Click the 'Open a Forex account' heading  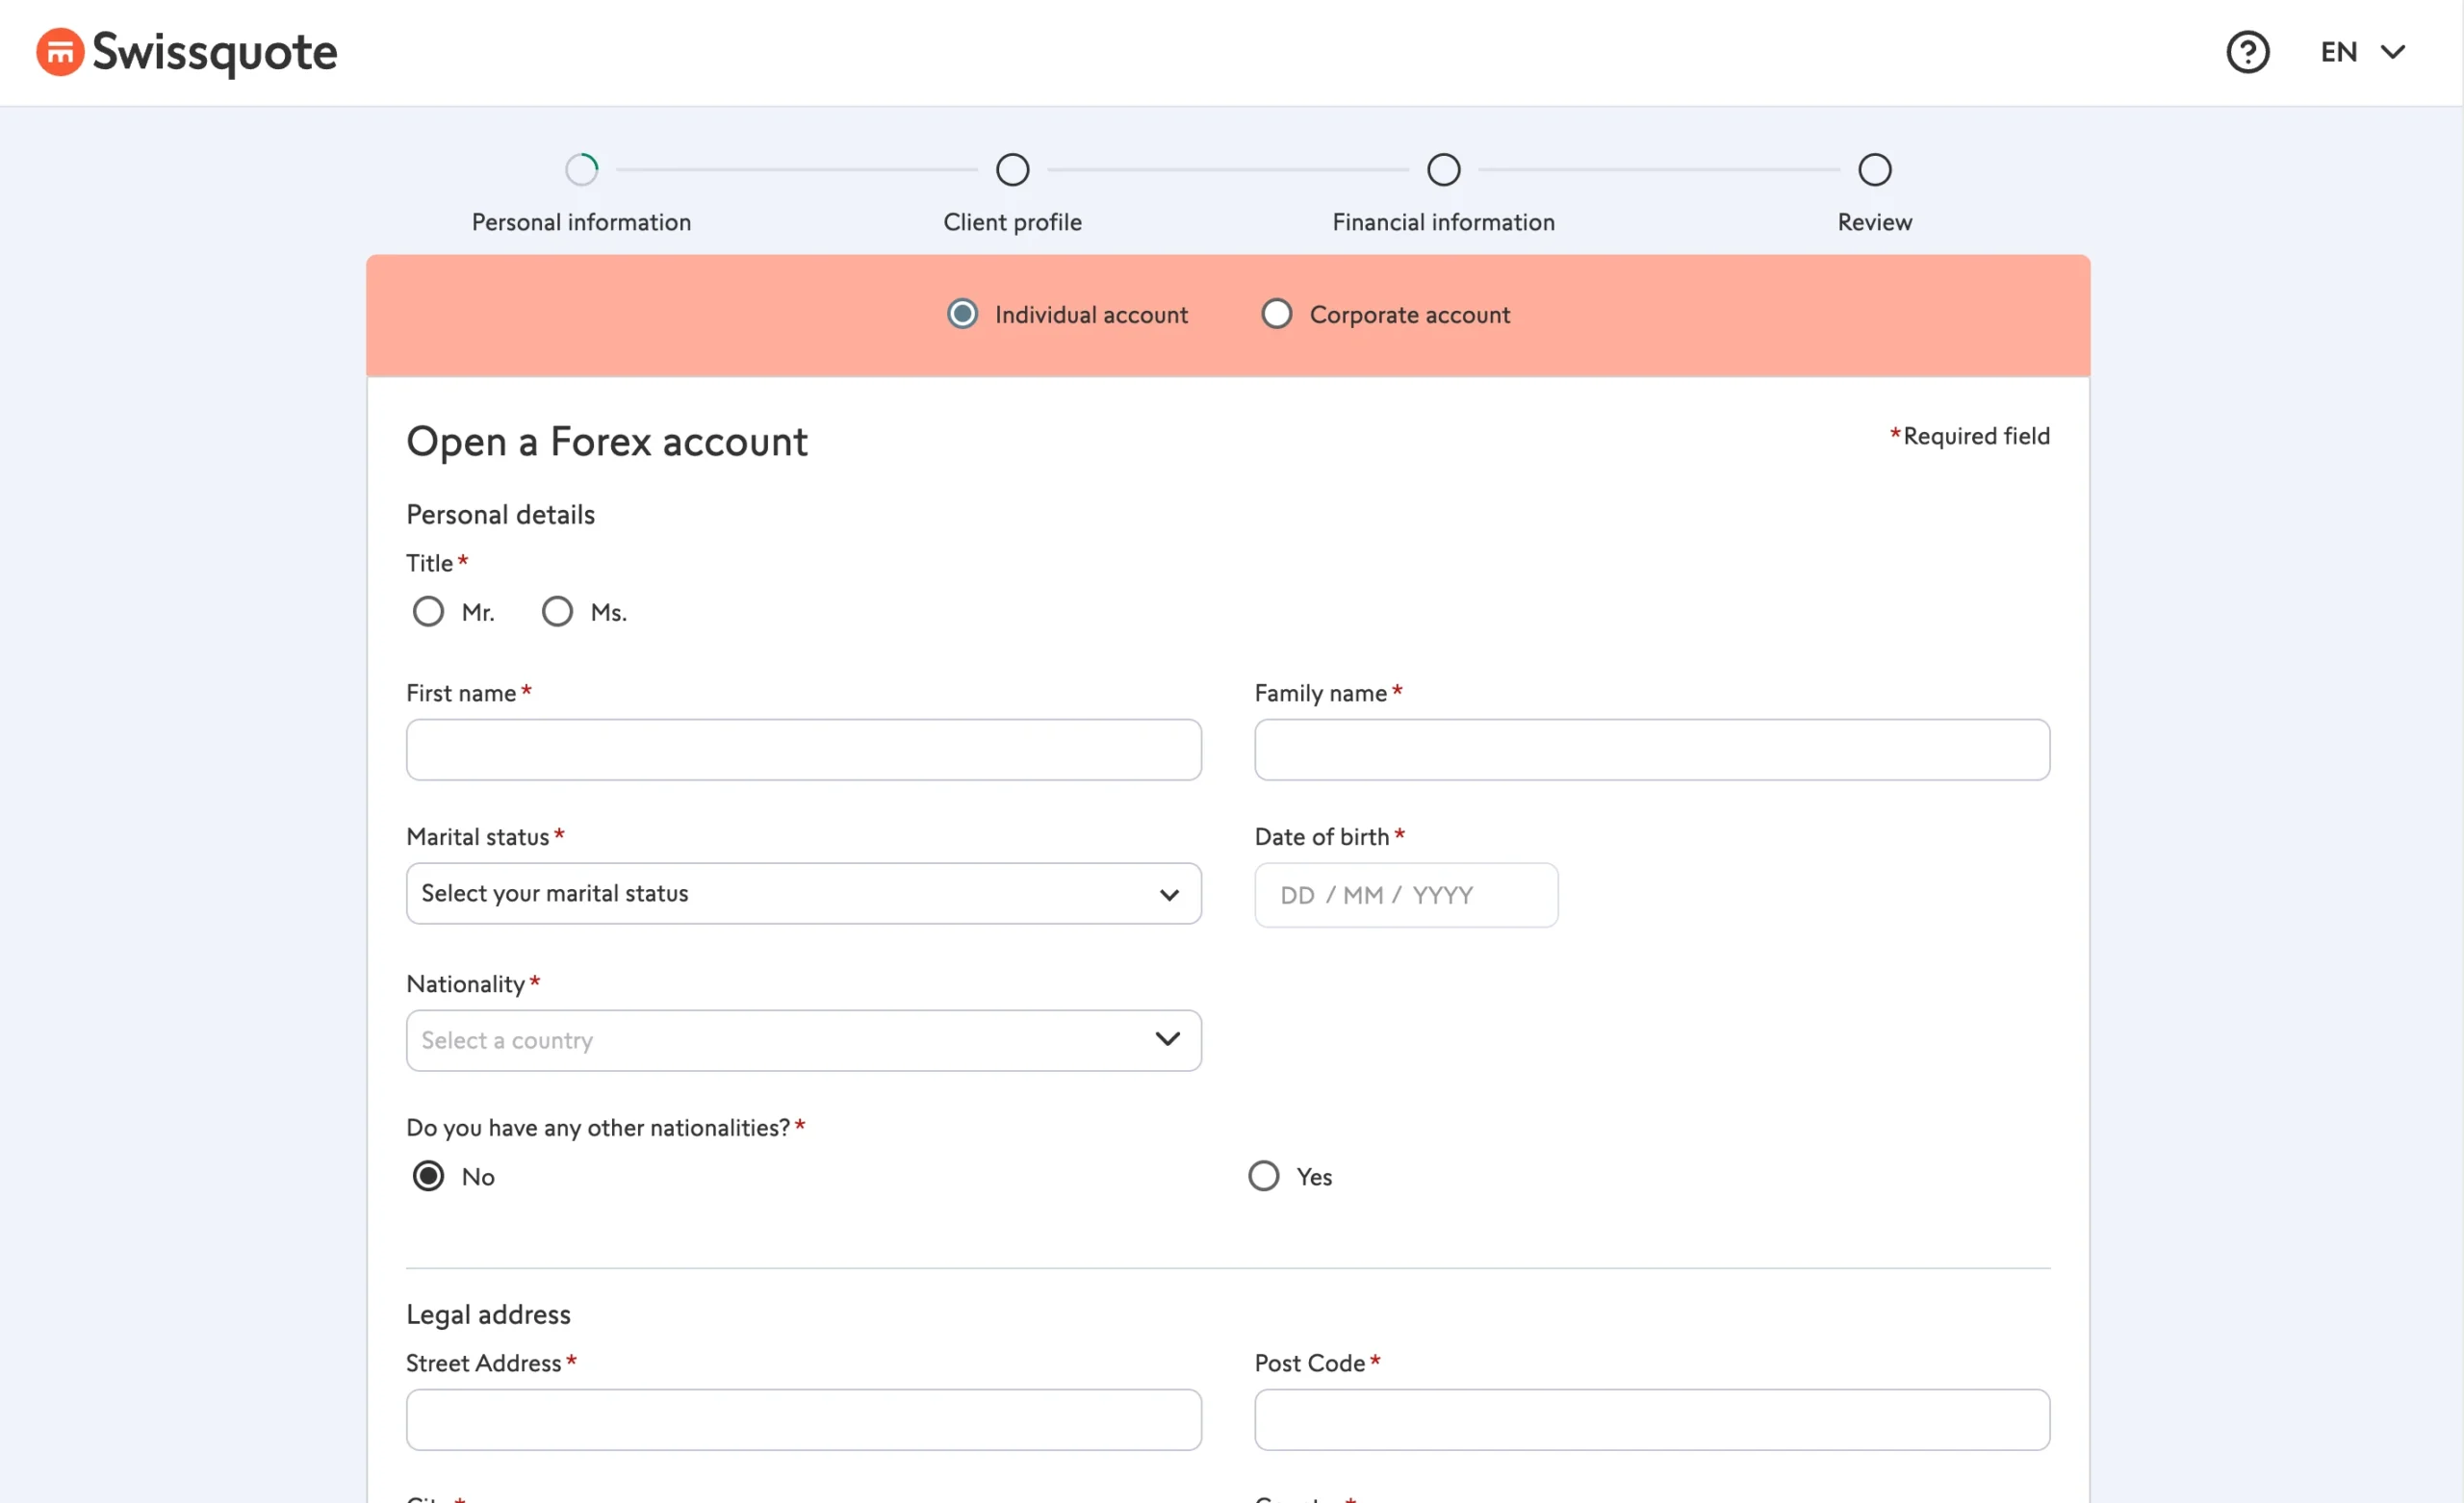(607, 442)
